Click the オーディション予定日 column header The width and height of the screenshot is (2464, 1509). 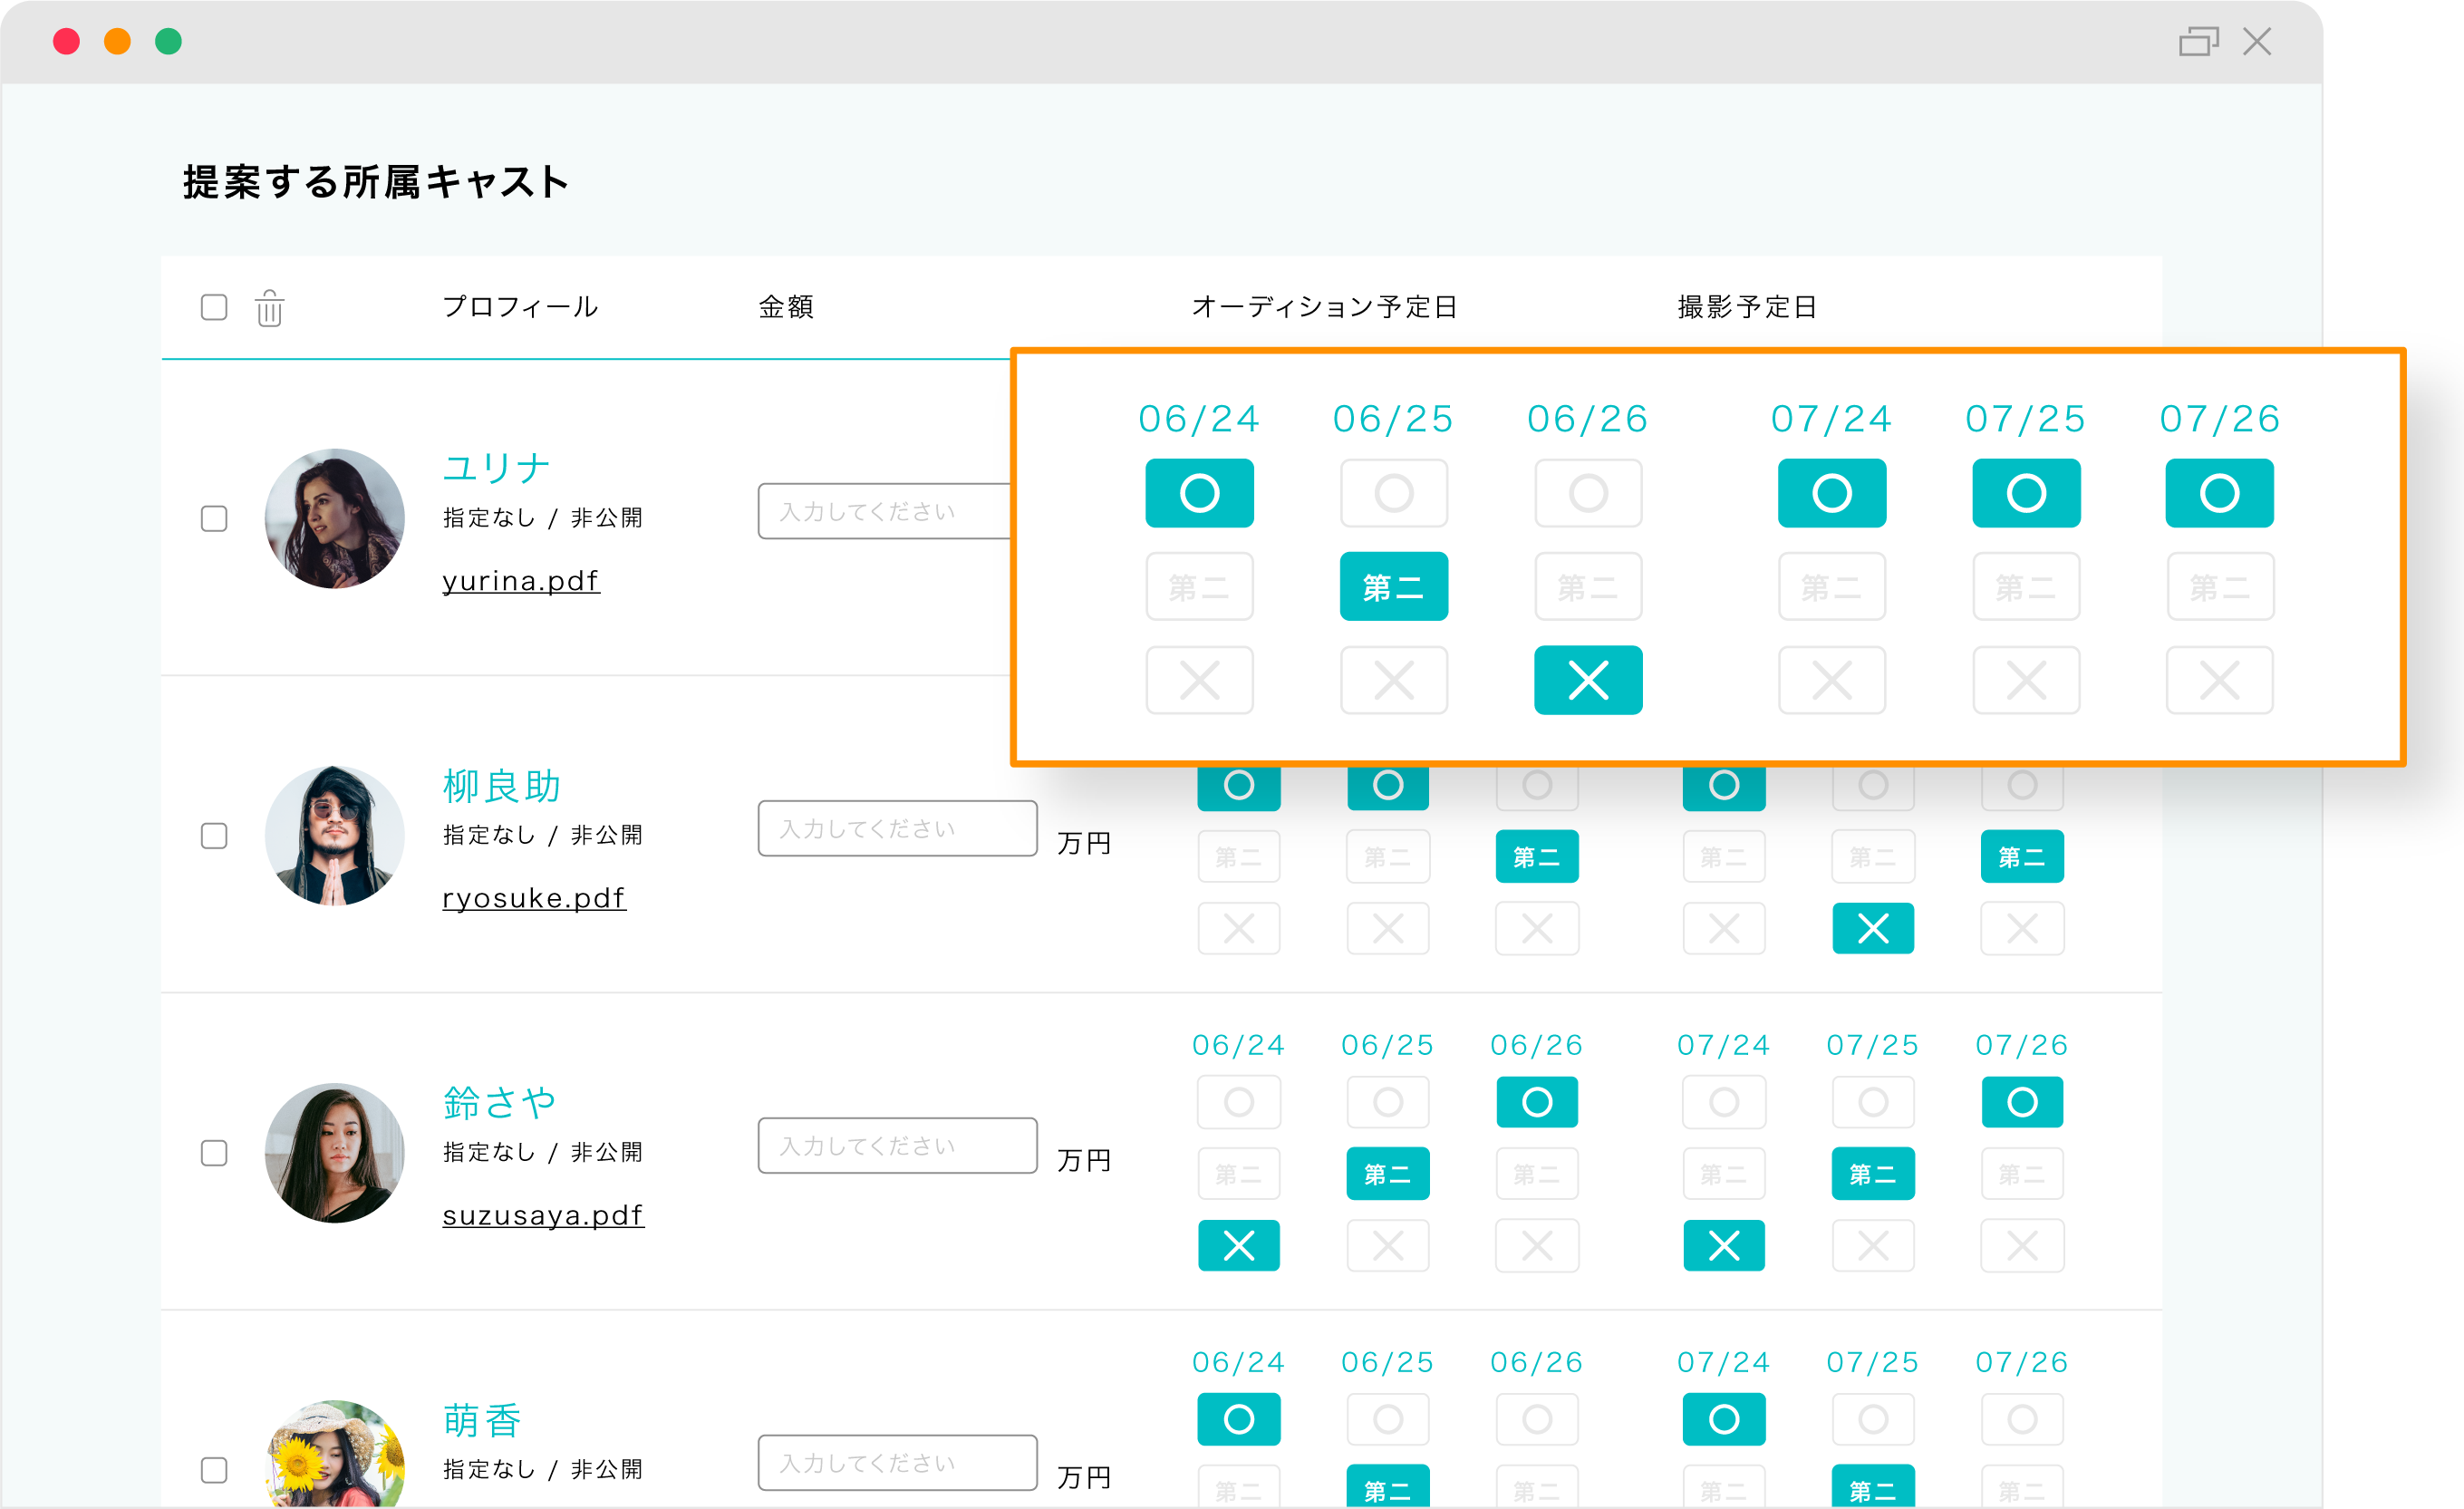point(1325,307)
